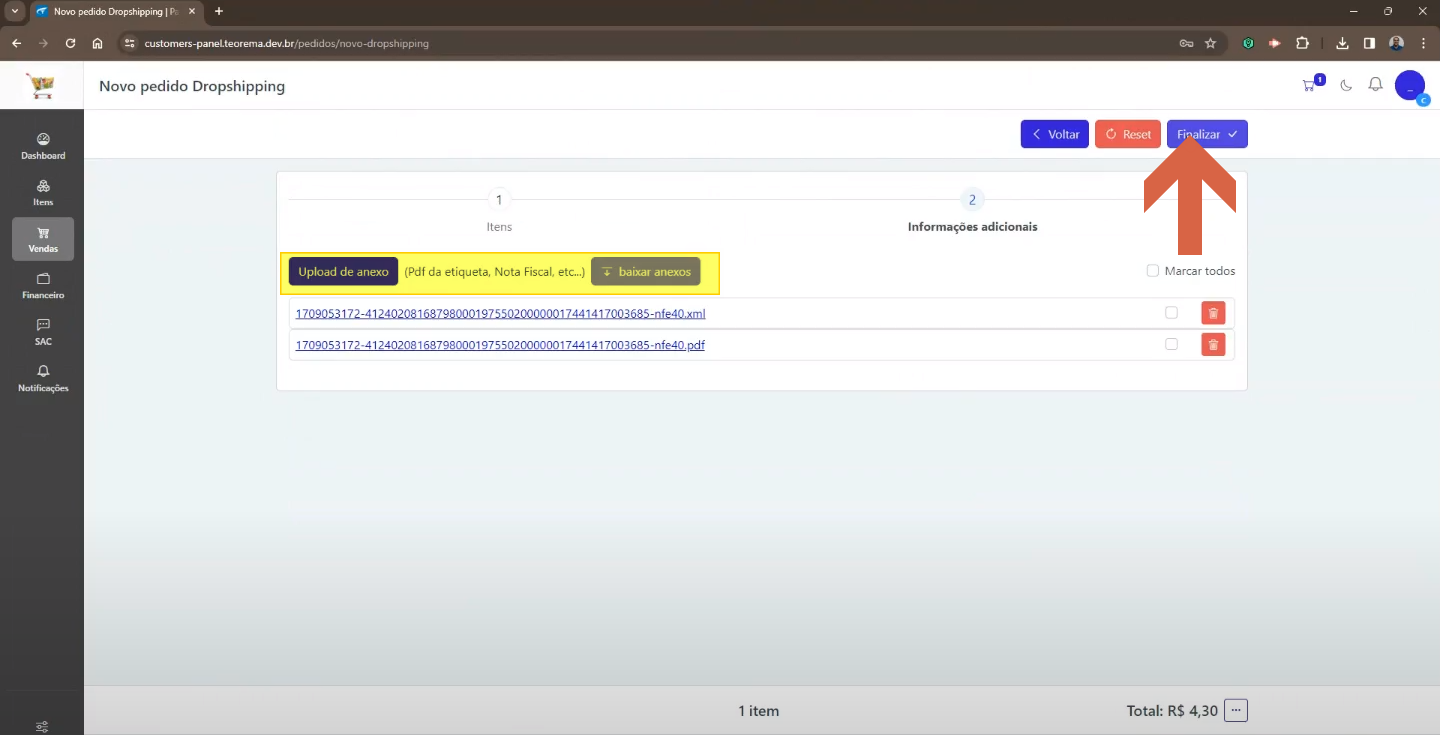Go to browser home page
This screenshot has height=735, width=1440.
click(x=97, y=43)
